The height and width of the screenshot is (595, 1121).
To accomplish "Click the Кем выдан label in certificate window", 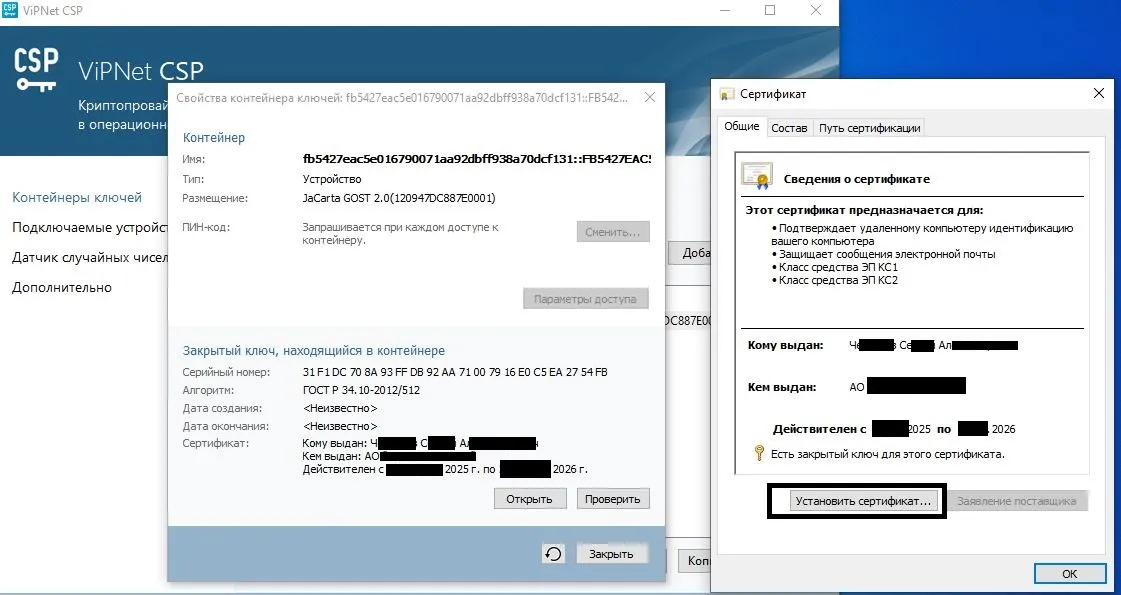I will click(x=781, y=387).
